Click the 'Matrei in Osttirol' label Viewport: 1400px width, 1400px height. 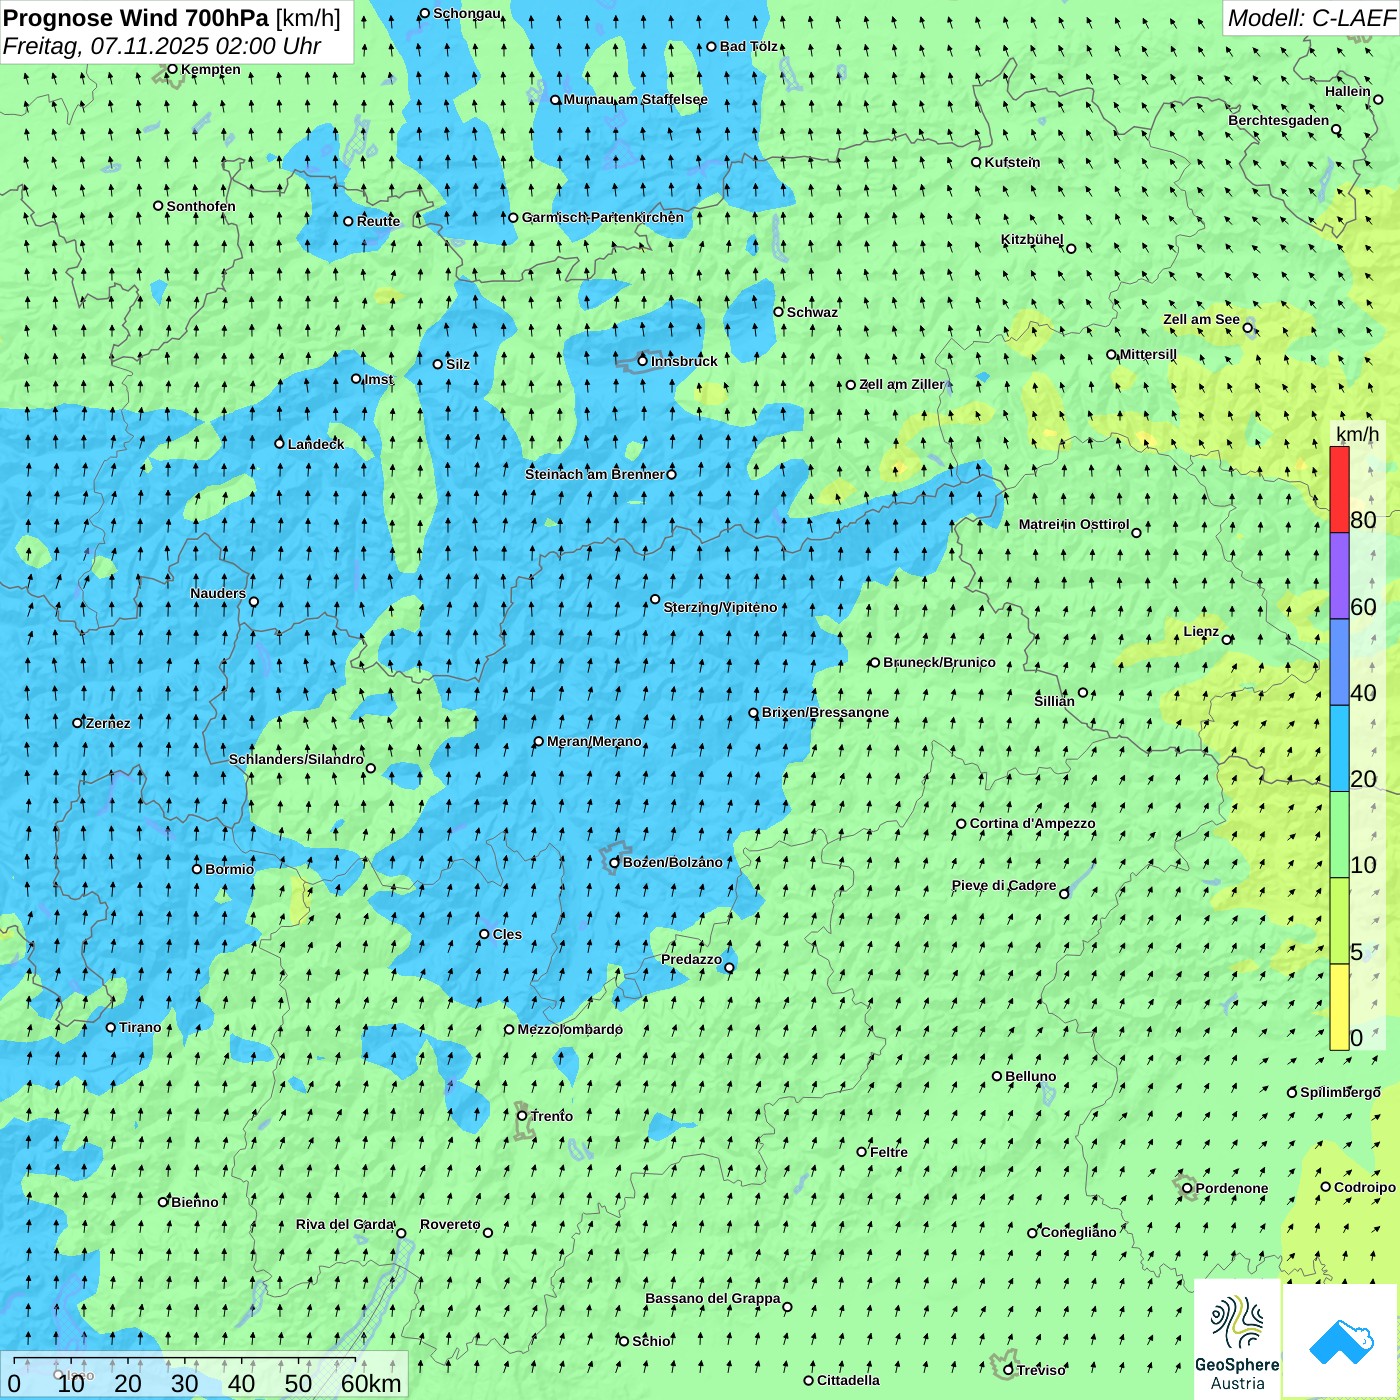click(x=1074, y=524)
